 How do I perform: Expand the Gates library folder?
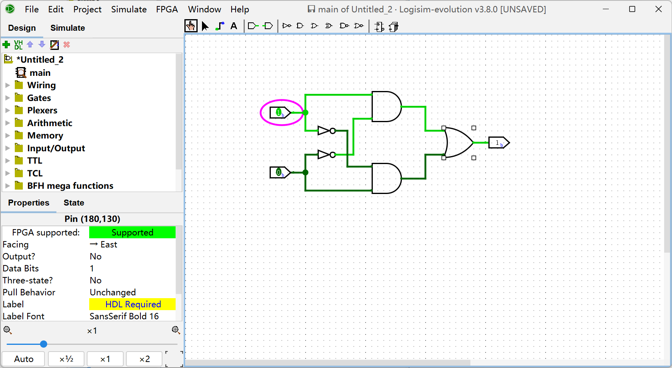pos(7,98)
